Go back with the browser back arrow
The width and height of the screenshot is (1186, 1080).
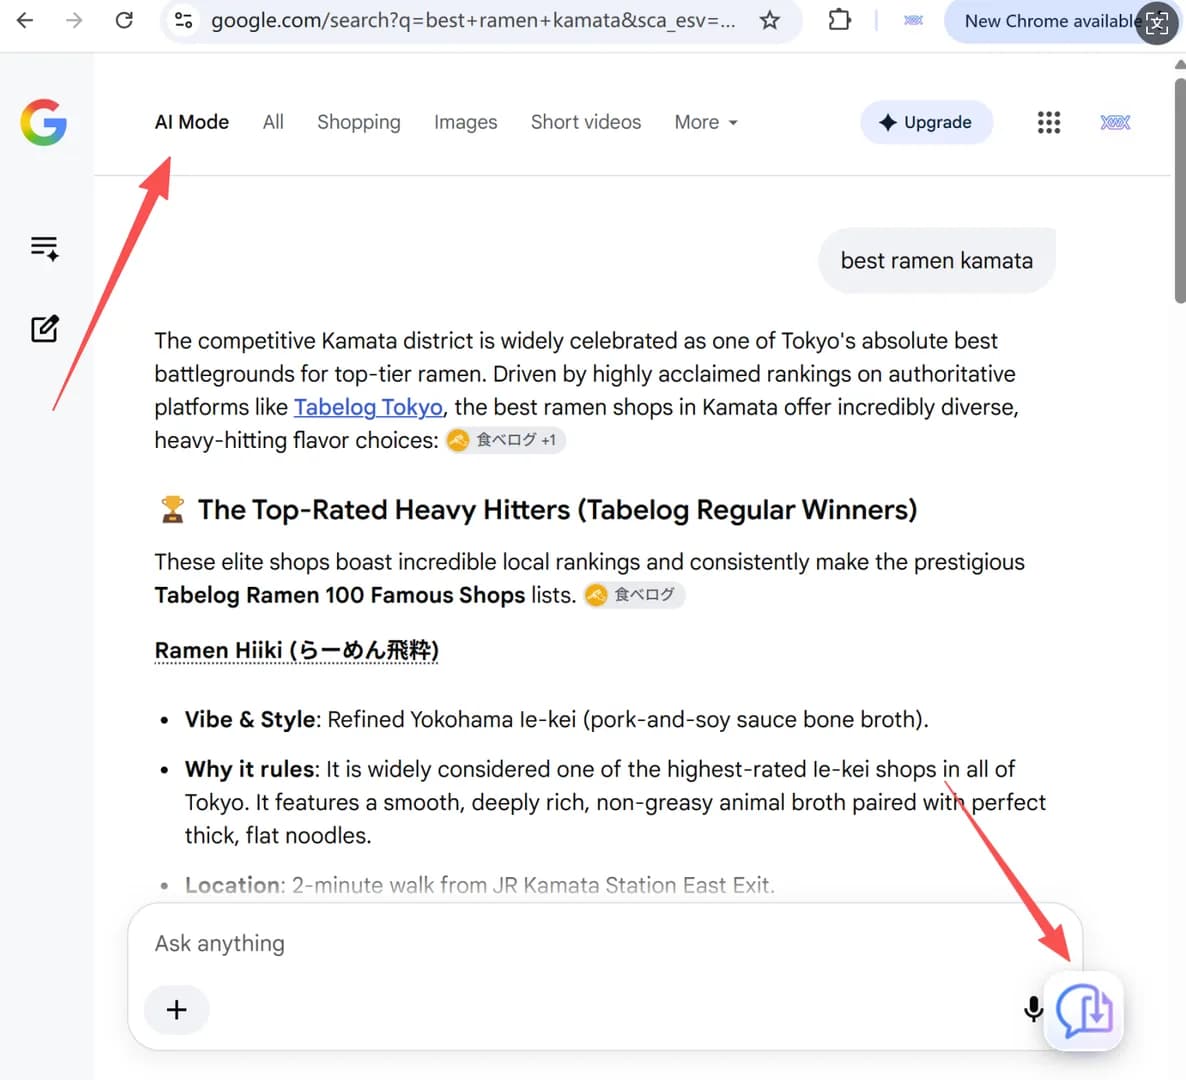25,20
